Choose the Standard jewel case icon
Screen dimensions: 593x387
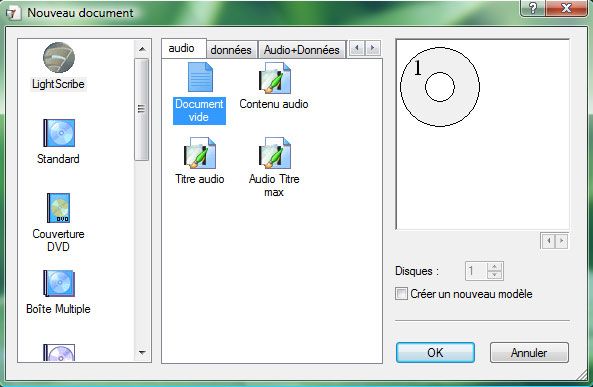click(x=59, y=133)
